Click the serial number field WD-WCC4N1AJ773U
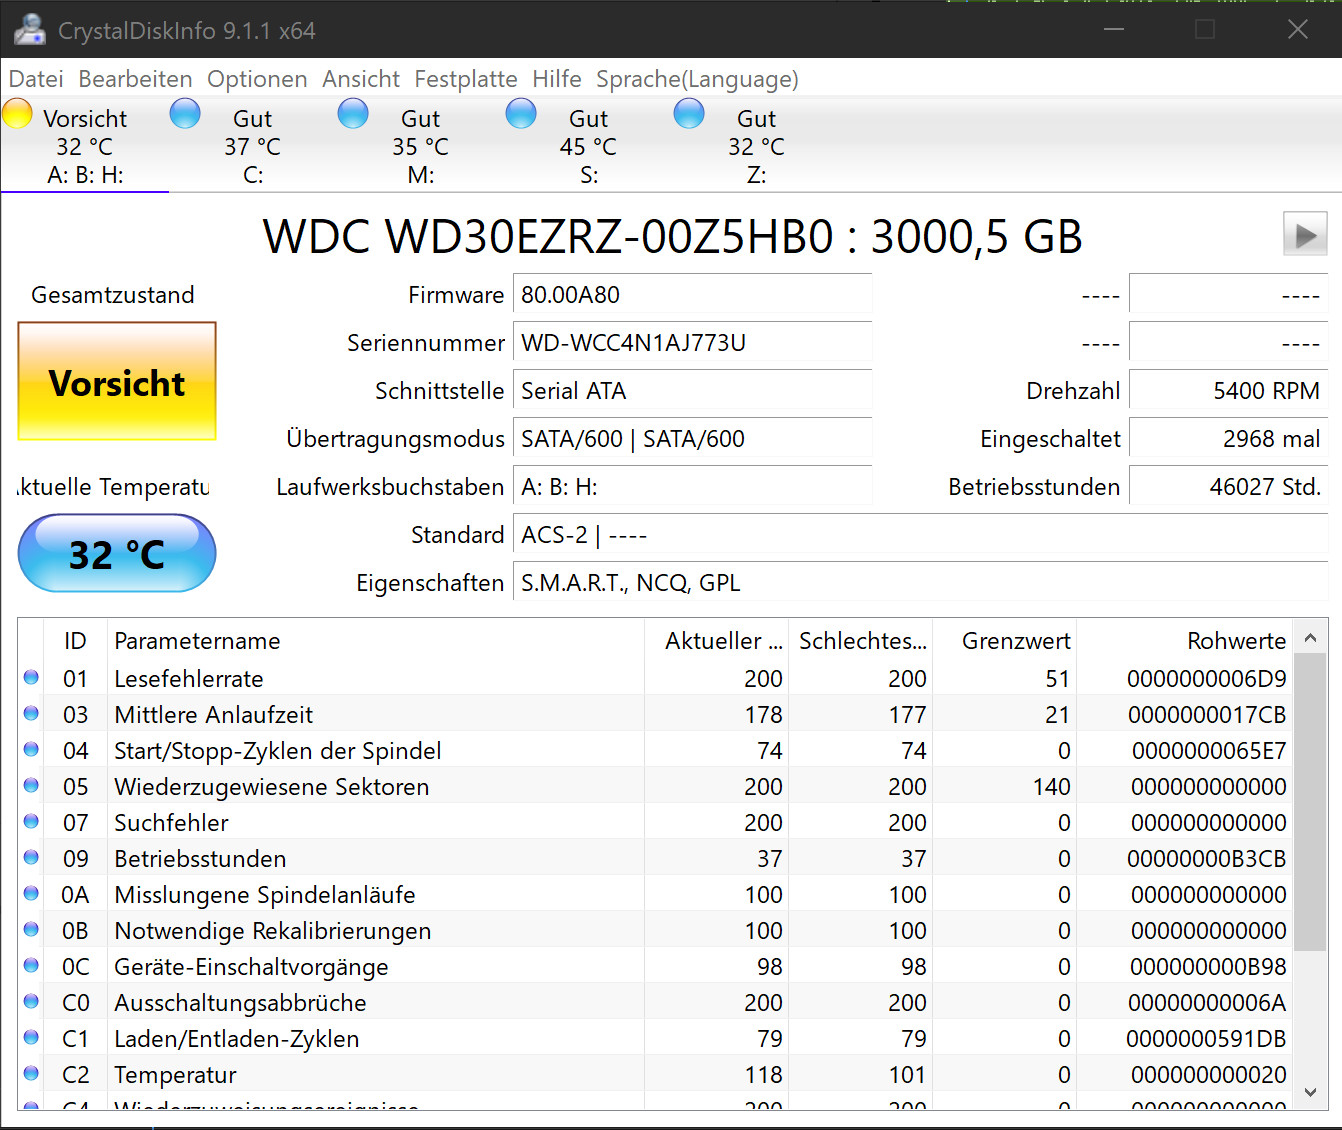The image size is (1342, 1130). point(692,343)
